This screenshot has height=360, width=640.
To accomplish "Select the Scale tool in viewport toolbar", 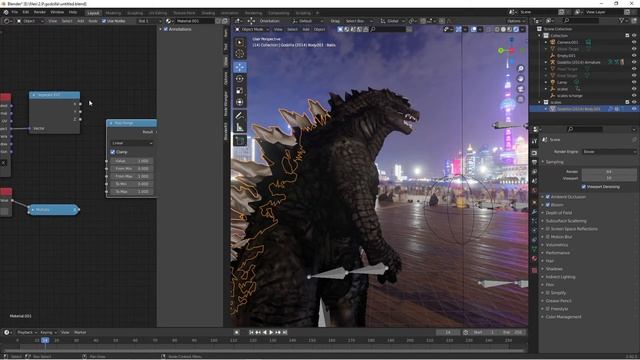I will tap(240, 91).
